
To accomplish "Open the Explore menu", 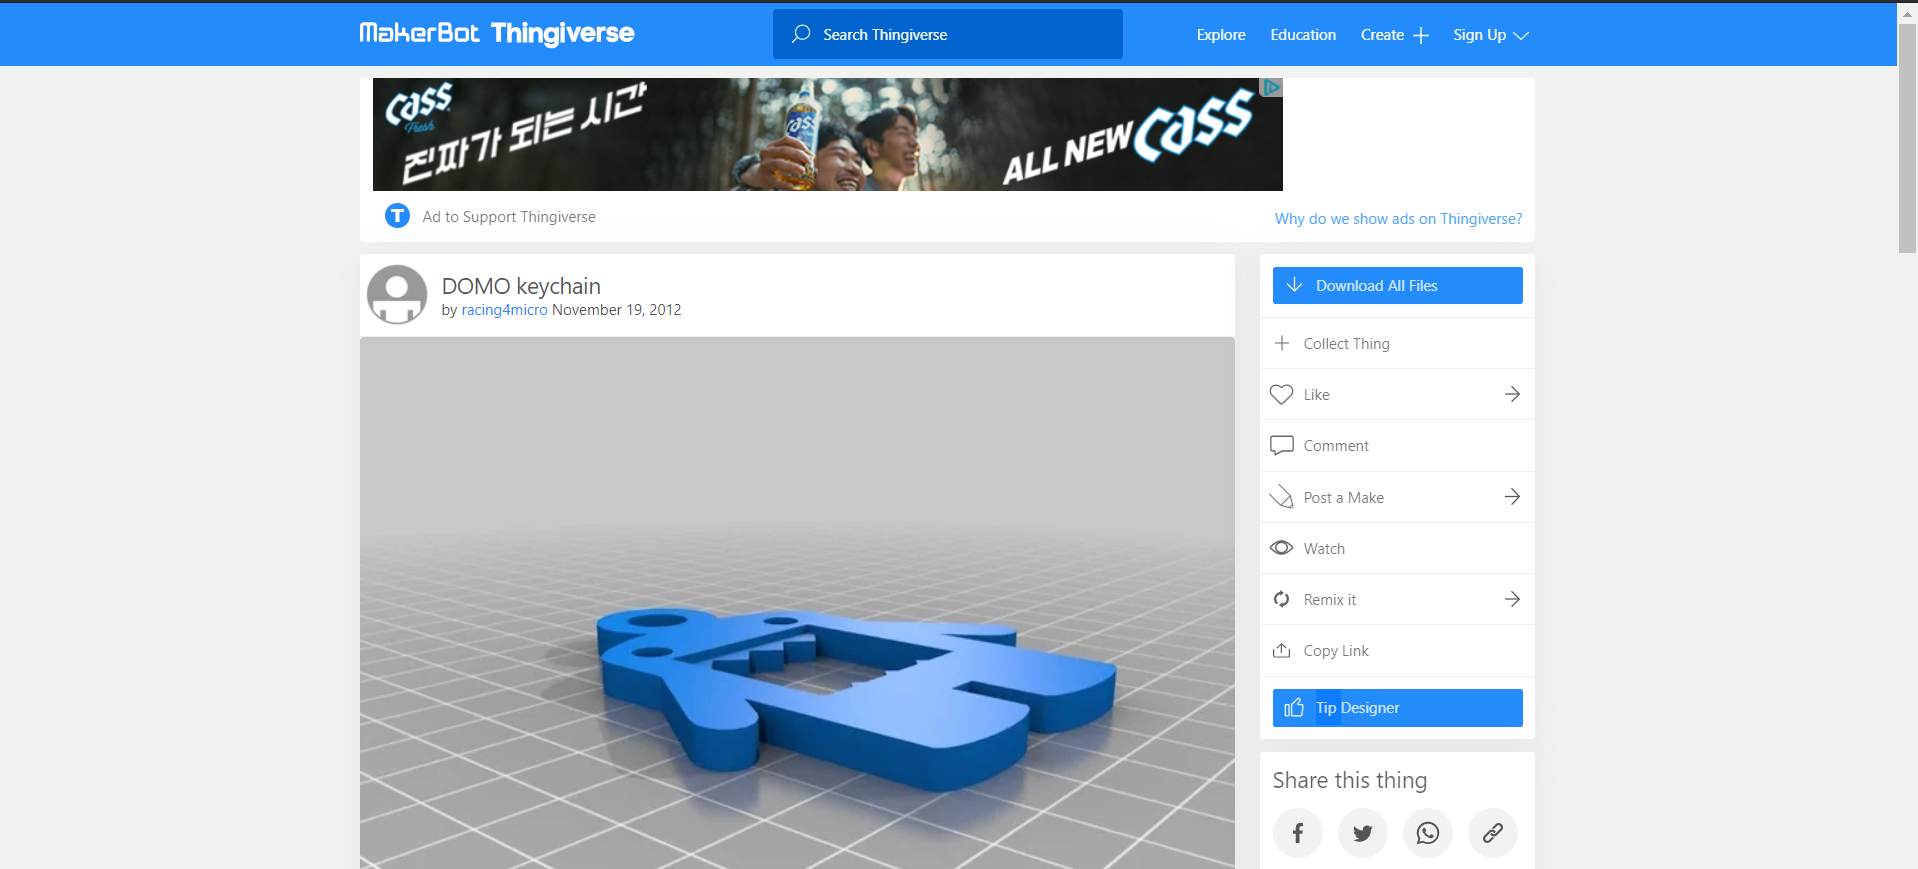I will click(x=1221, y=35).
